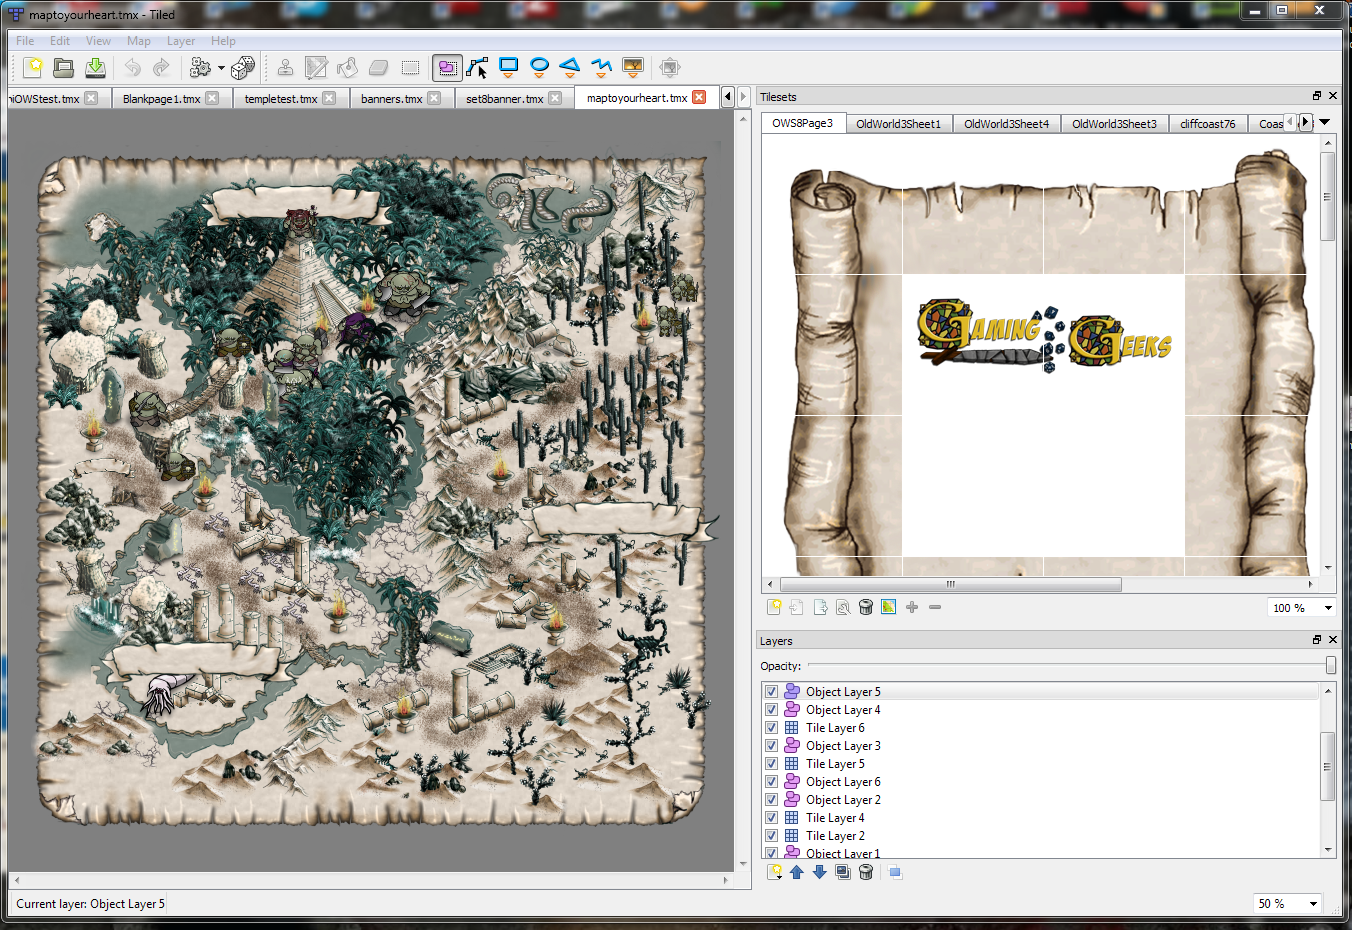Pick the Insert Ellipse tool
This screenshot has height=930, width=1352.
click(x=539, y=67)
